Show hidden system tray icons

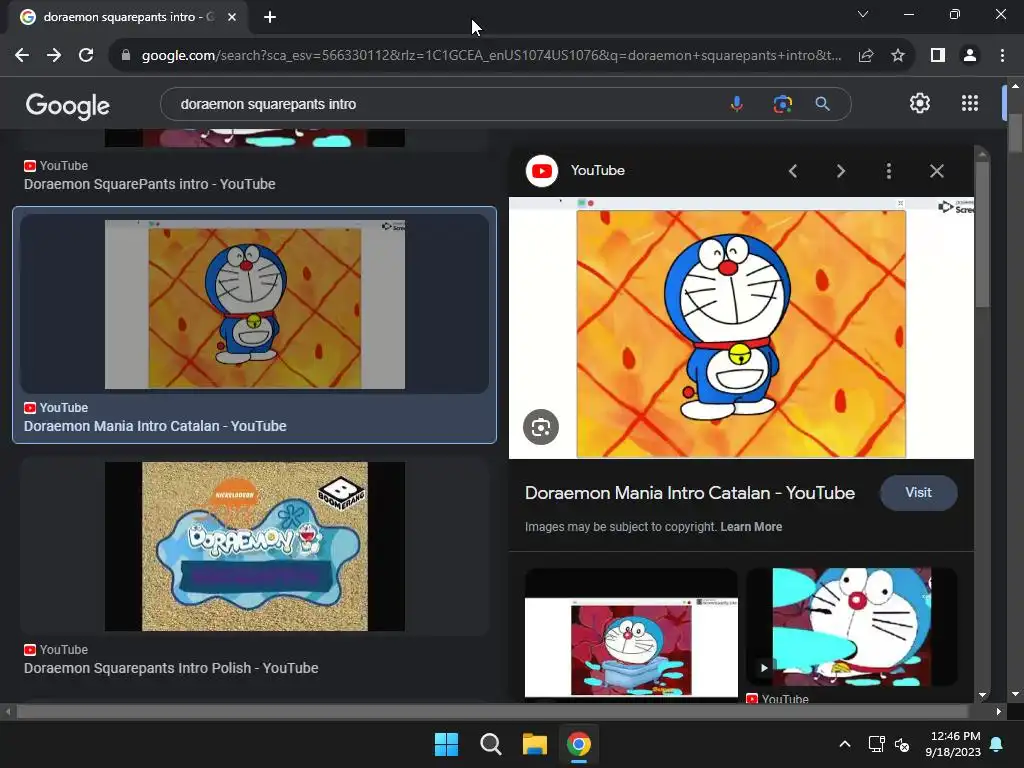(x=844, y=744)
